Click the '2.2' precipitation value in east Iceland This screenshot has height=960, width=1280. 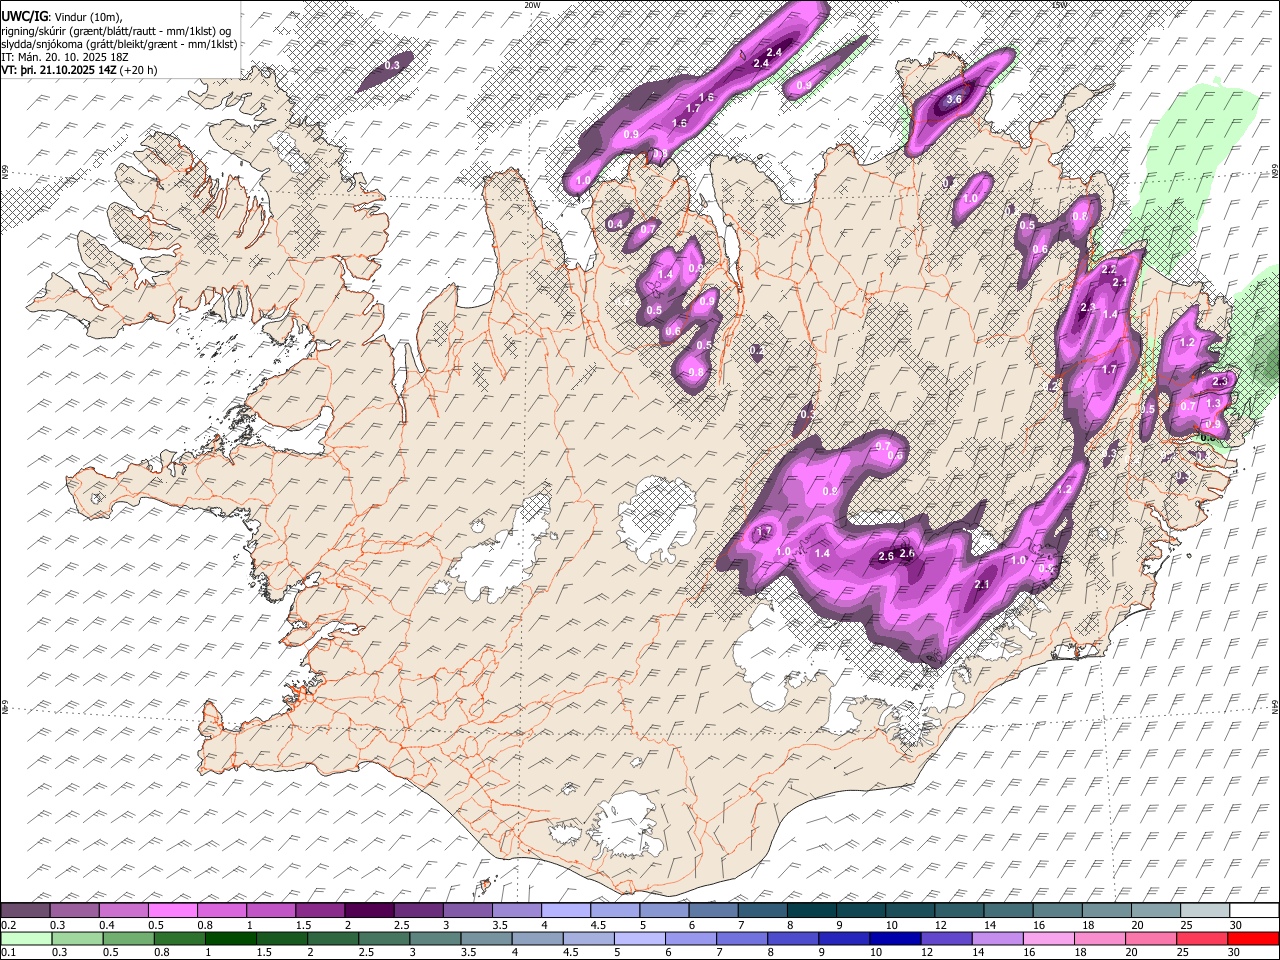1108,270
